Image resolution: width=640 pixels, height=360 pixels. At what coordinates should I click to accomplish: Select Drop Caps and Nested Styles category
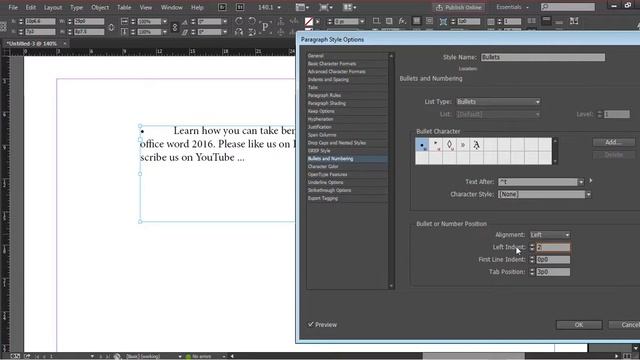[x=337, y=143]
